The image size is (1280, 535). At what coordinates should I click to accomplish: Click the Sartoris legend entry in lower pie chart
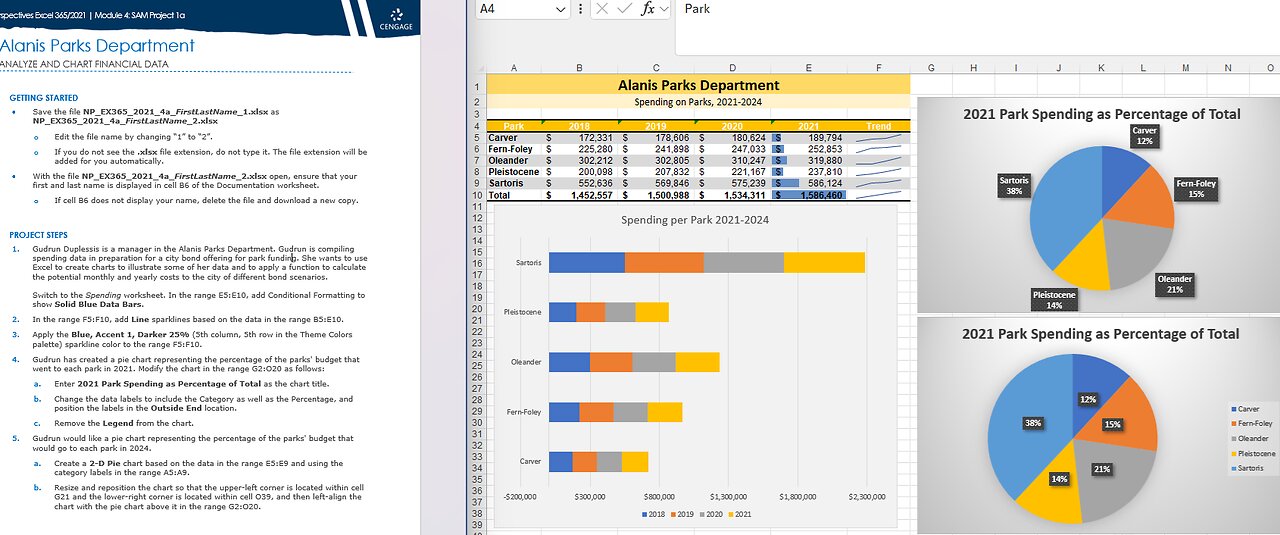1248,468
